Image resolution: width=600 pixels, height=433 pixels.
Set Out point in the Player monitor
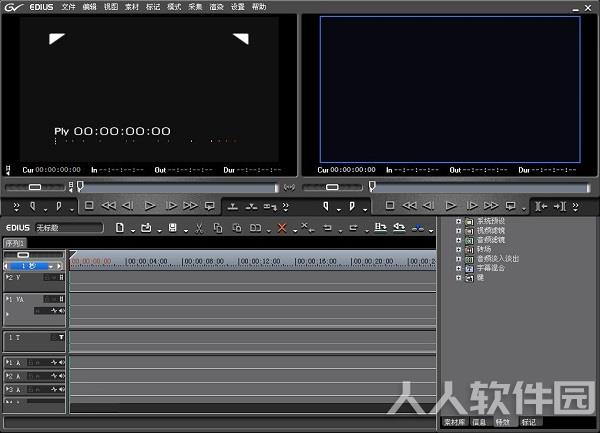(59, 207)
